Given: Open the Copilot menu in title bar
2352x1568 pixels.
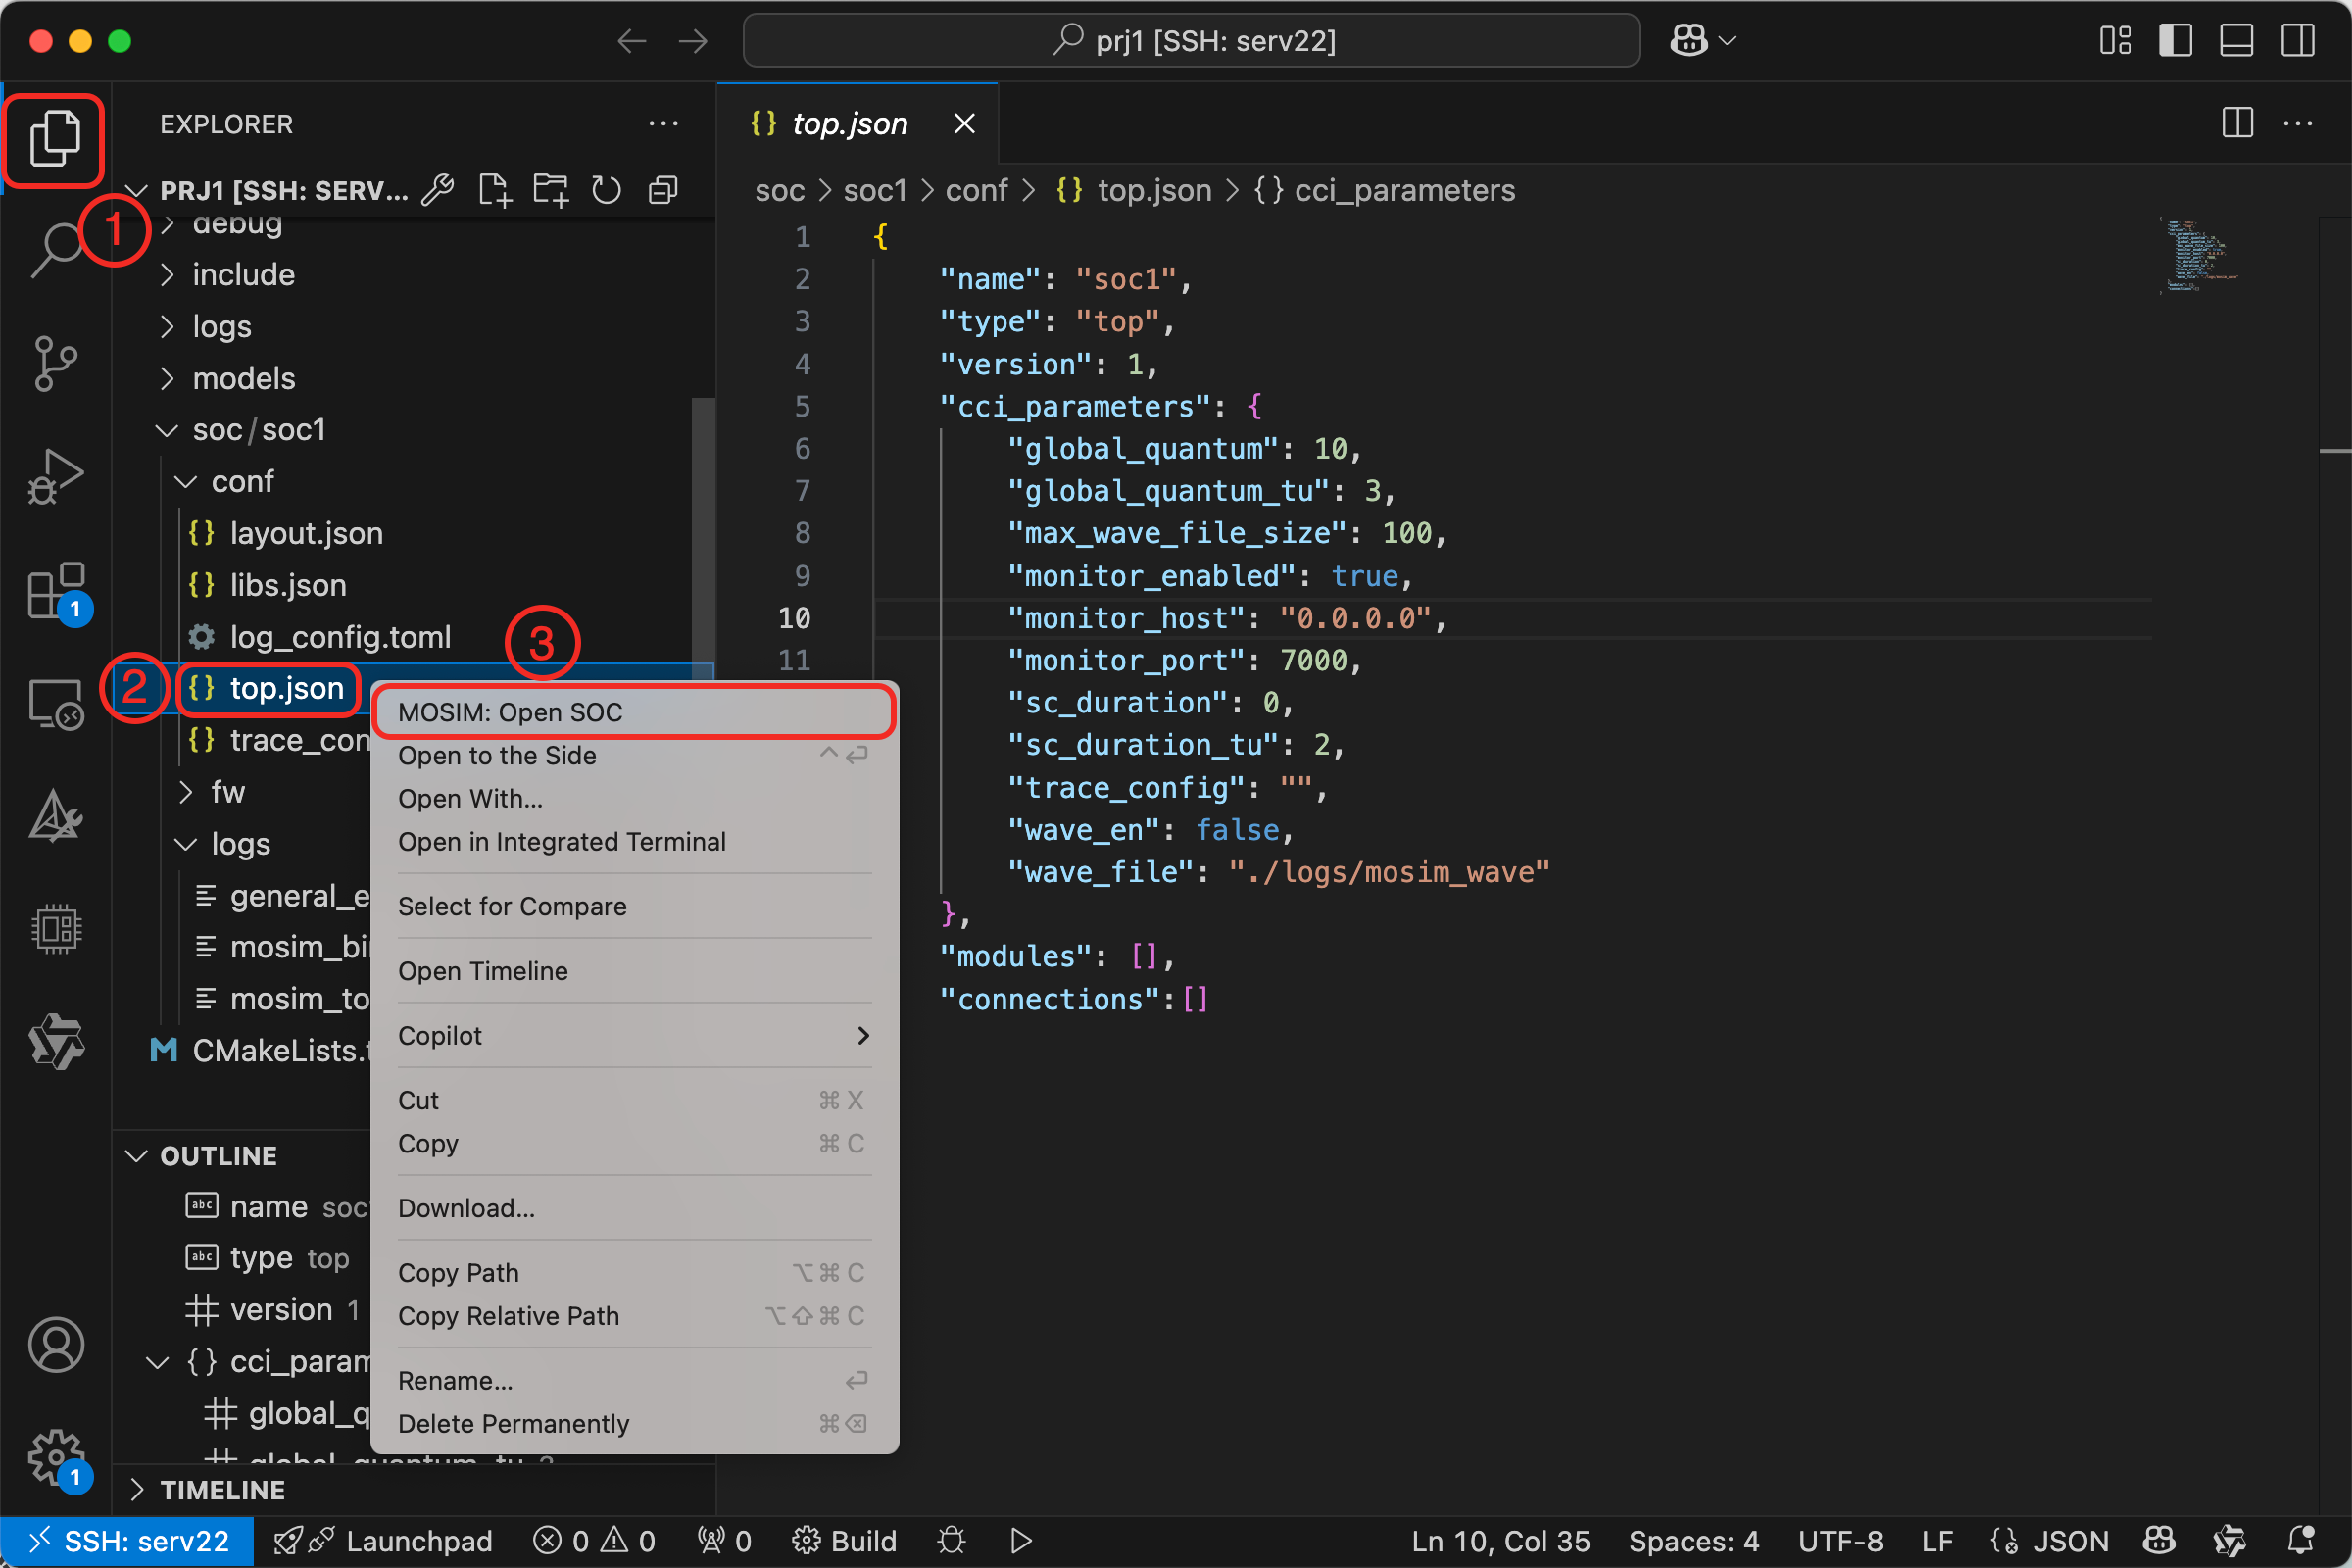Looking at the screenshot, I should pyautogui.click(x=1703, y=41).
